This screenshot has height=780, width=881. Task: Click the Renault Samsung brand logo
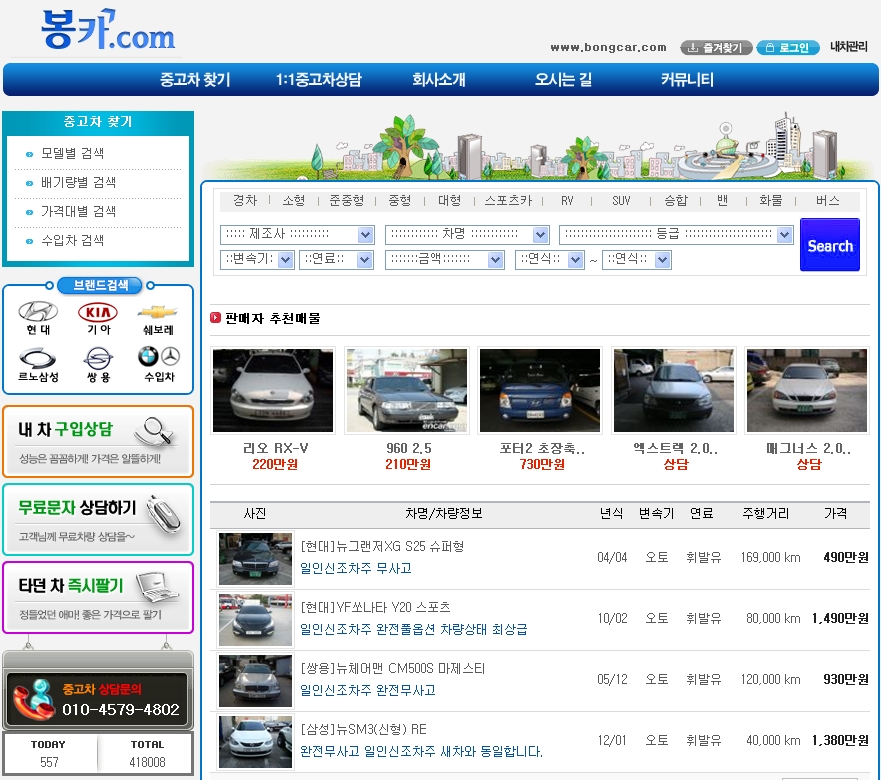[38, 359]
